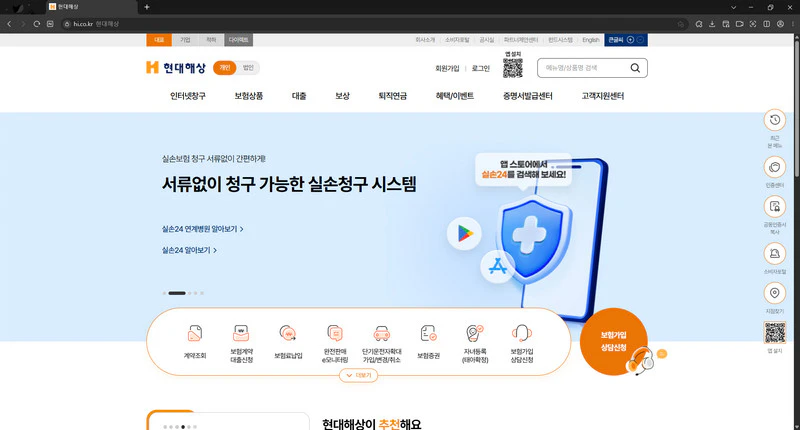Open the browser split view icon
Viewport: 800px width, 430px height.
766,24
